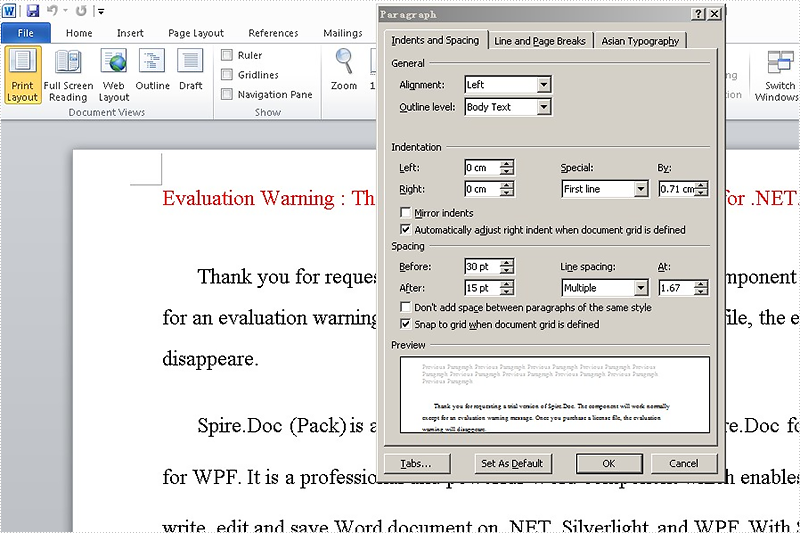The image size is (800, 533).
Task: Enable the Gridlines checkbox
Action: tap(227, 74)
